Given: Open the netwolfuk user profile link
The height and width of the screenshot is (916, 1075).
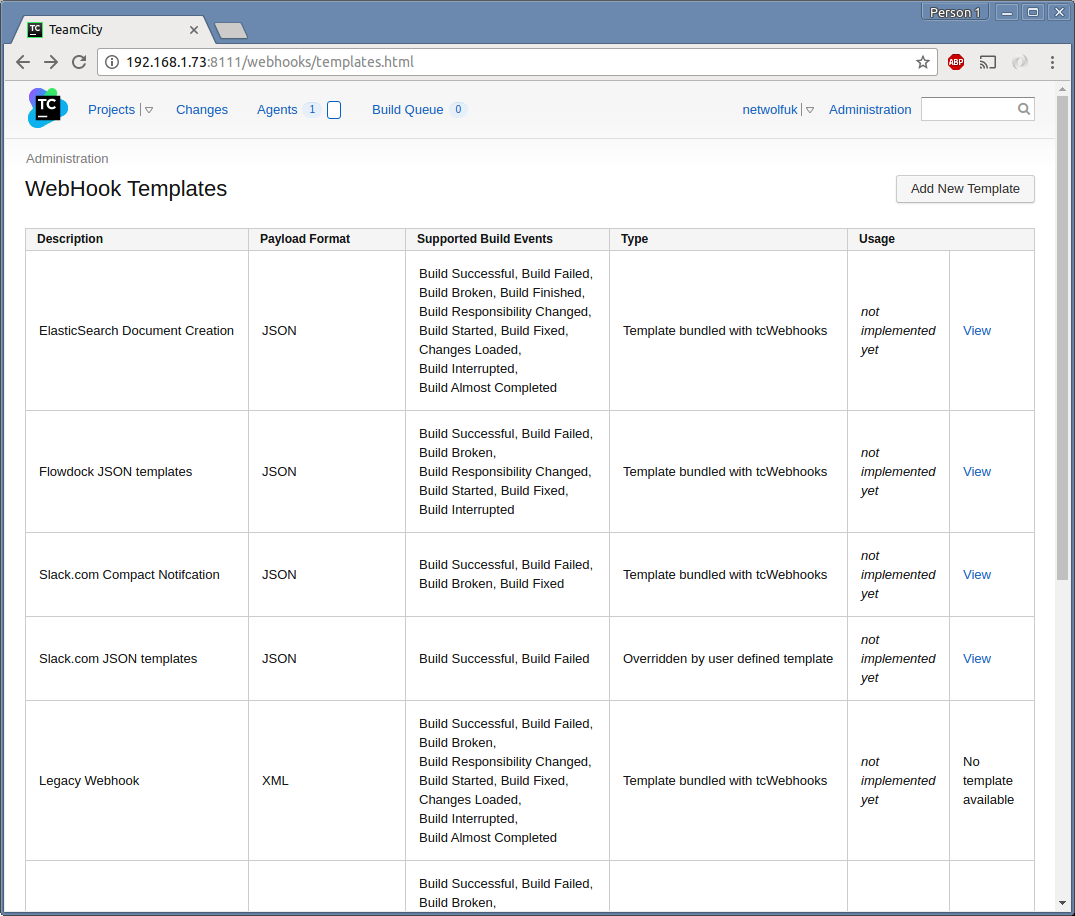Looking at the screenshot, I should [x=770, y=110].
